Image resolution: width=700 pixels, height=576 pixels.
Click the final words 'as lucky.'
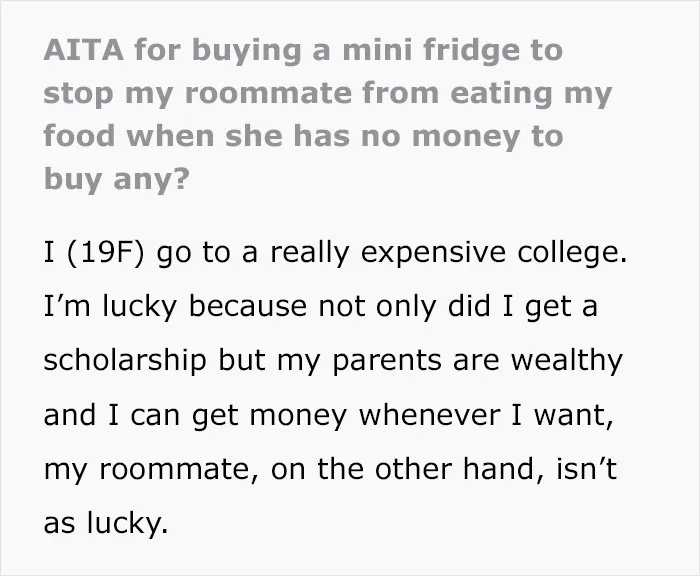tap(106, 523)
